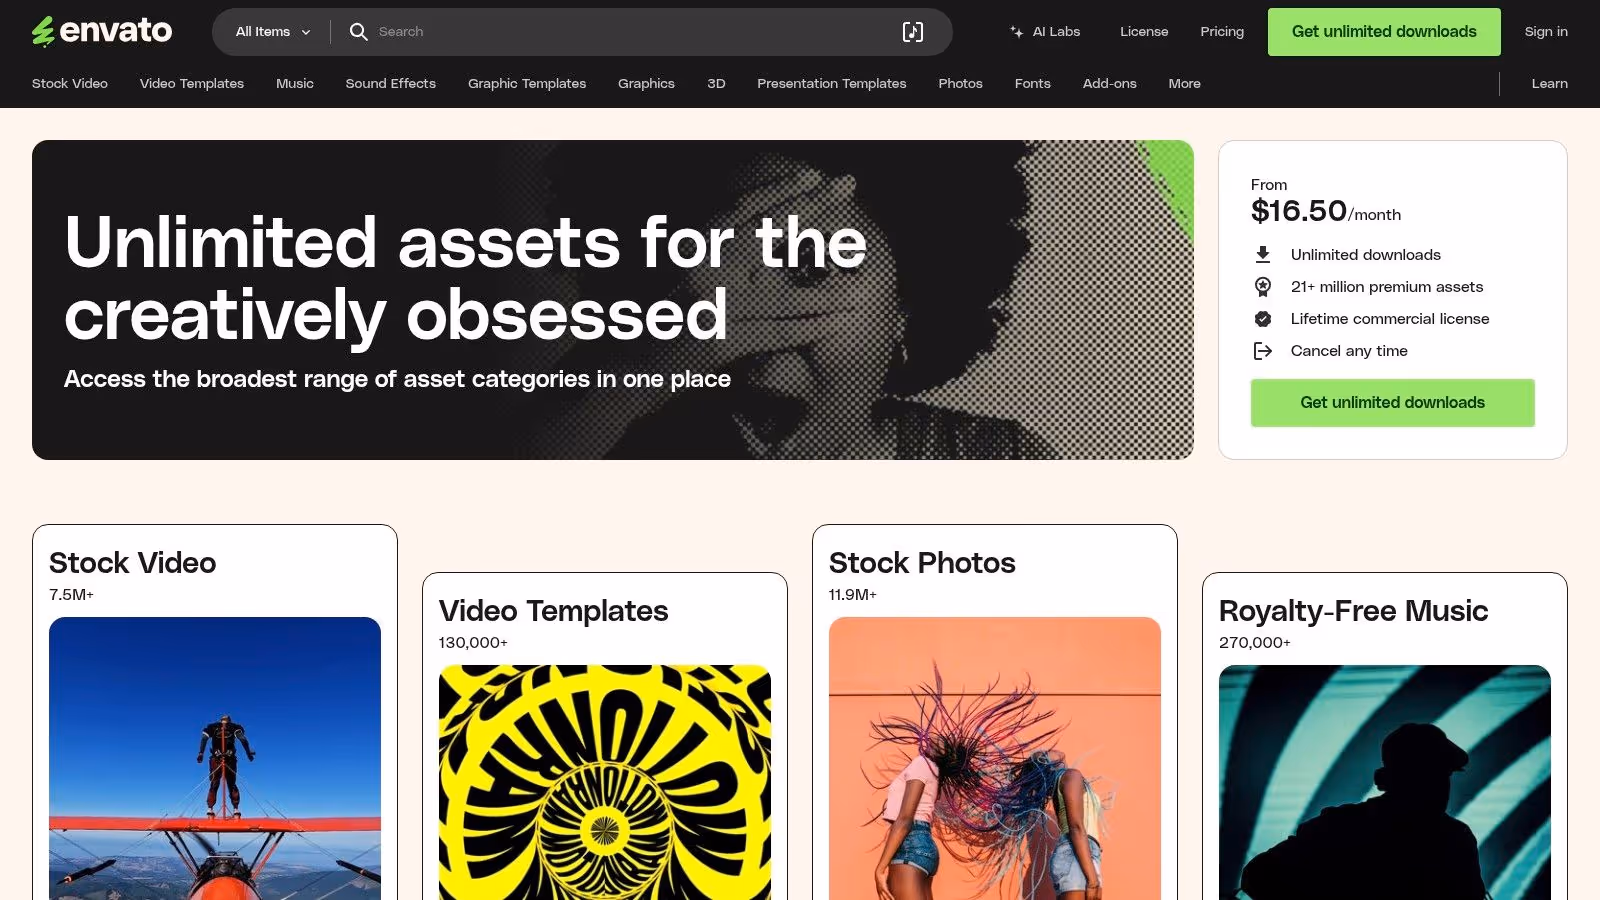Open Royalty-Free Music silhouette thumbnail
1600x900 pixels.
[1385, 782]
